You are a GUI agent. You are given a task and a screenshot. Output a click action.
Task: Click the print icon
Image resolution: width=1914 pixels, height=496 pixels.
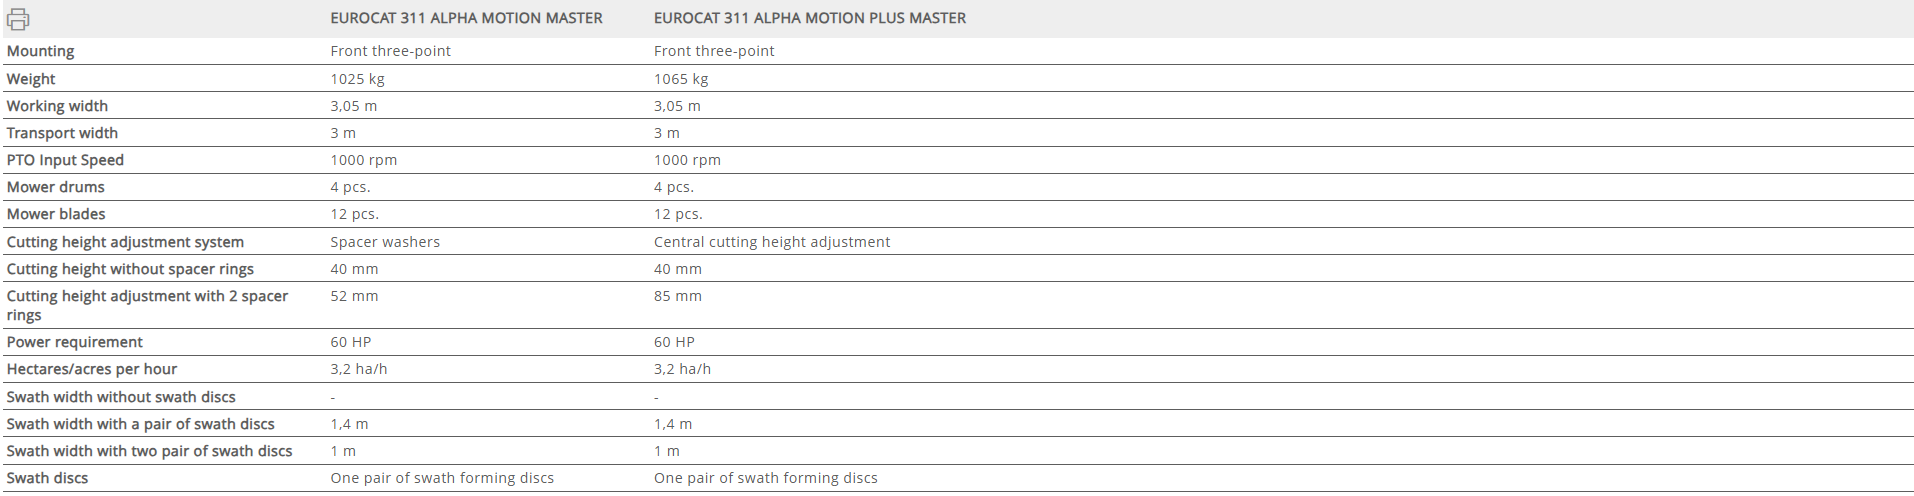[x=18, y=19]
